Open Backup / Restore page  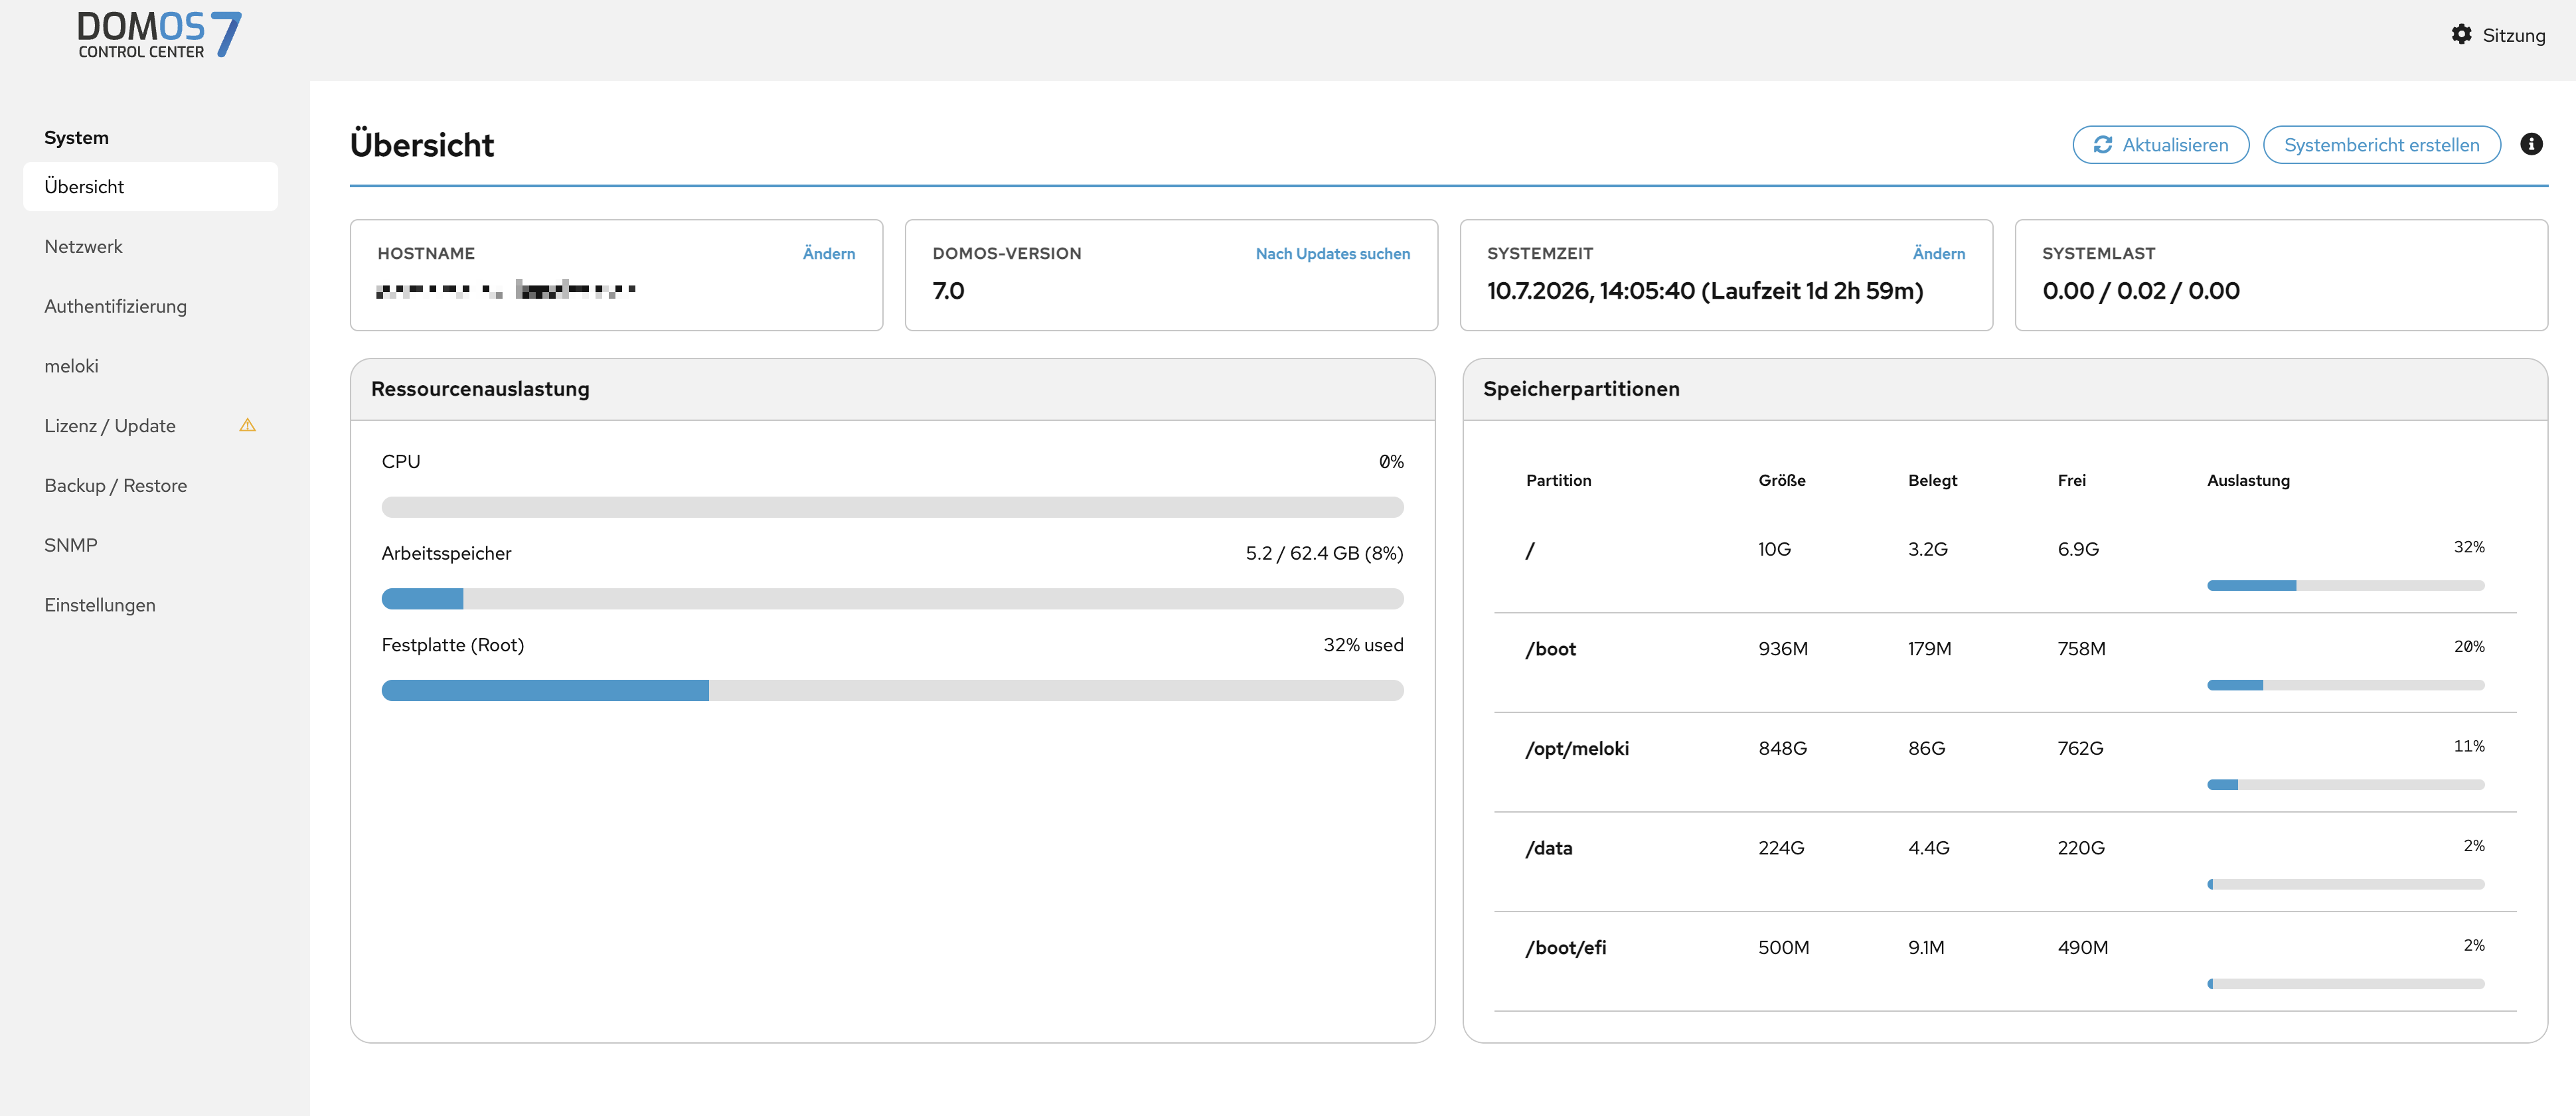(150, 486)
